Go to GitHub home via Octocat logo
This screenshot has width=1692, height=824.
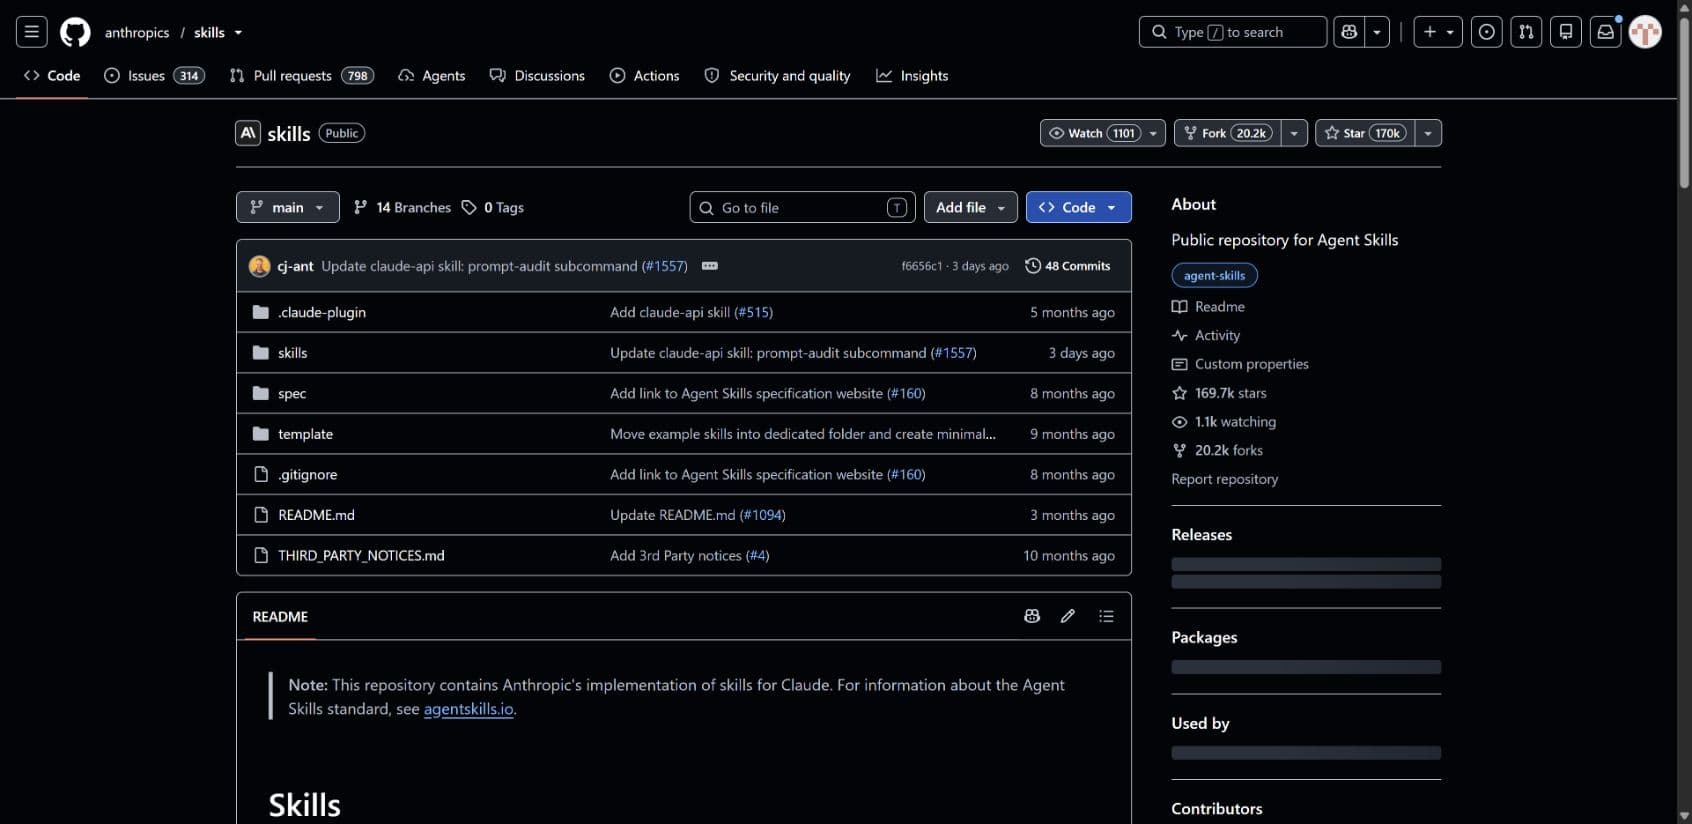[75, 32]
